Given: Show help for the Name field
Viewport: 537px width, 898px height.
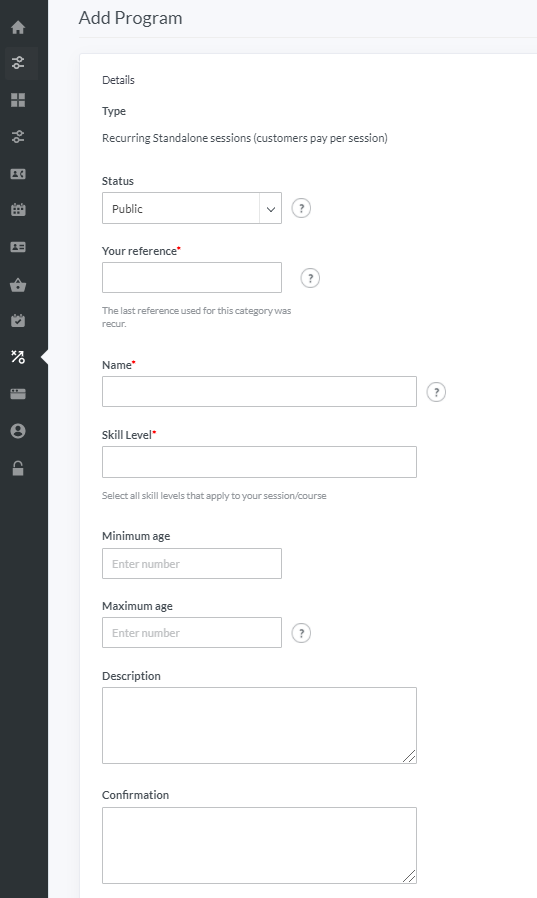Looking at the screenshot, I should [436, 392].
